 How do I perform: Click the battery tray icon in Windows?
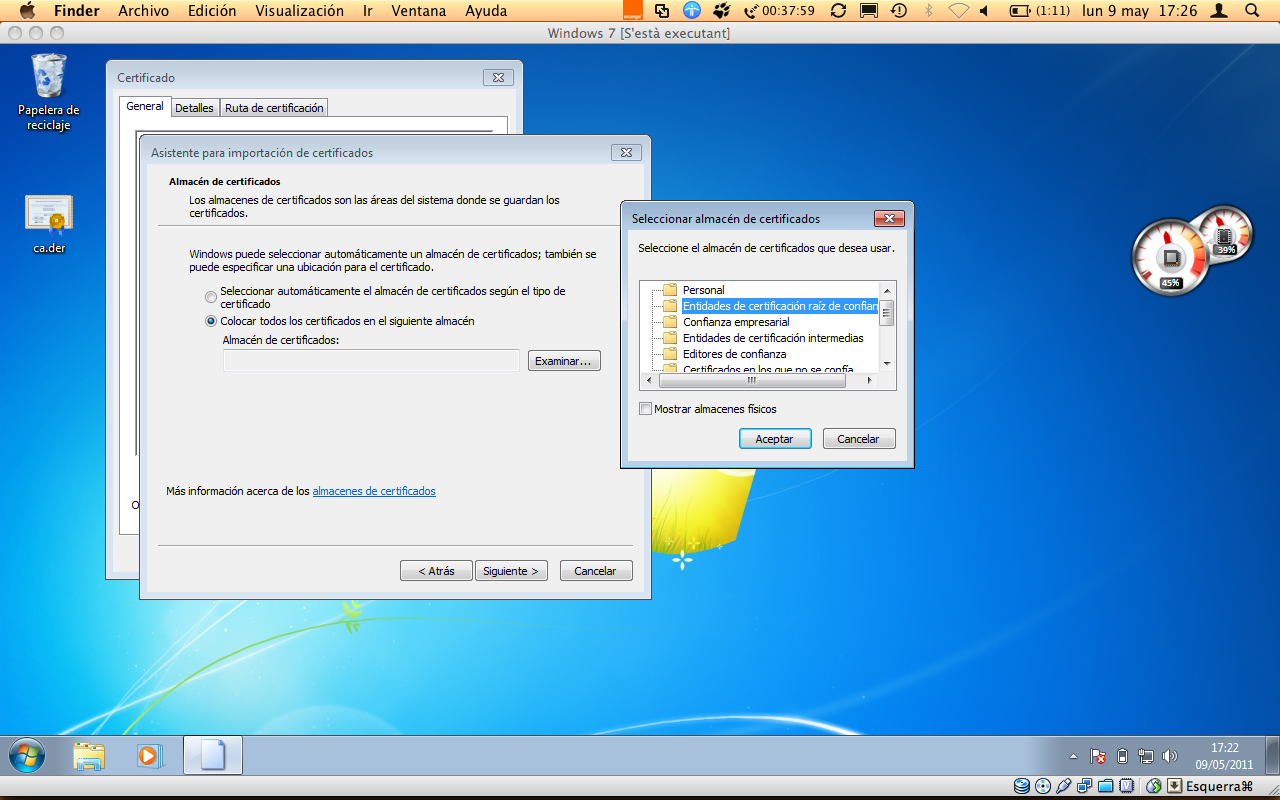click(1122, 757)
